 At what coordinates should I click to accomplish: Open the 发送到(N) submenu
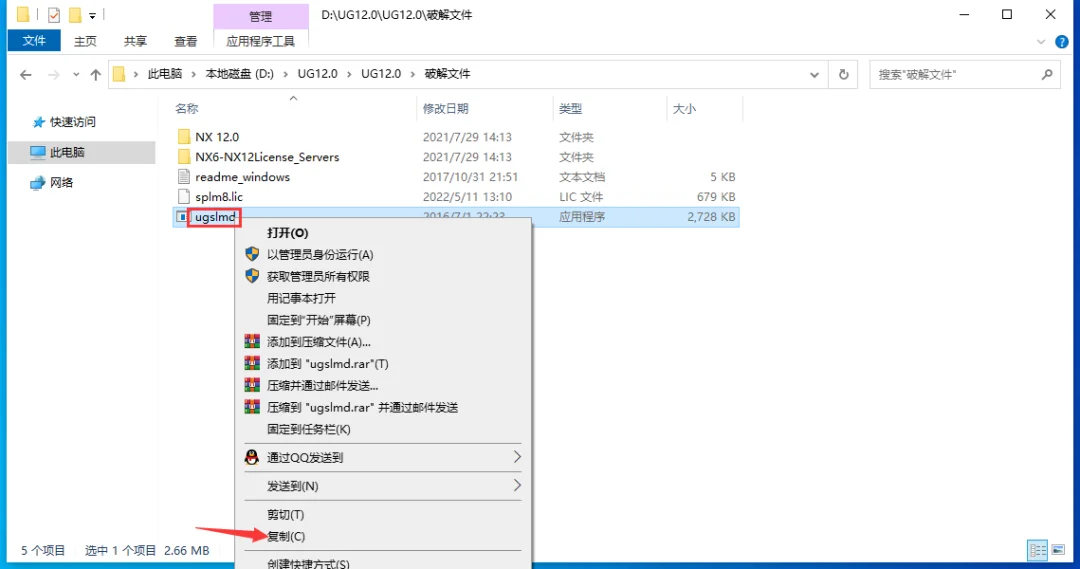click(x=383, y=486)
